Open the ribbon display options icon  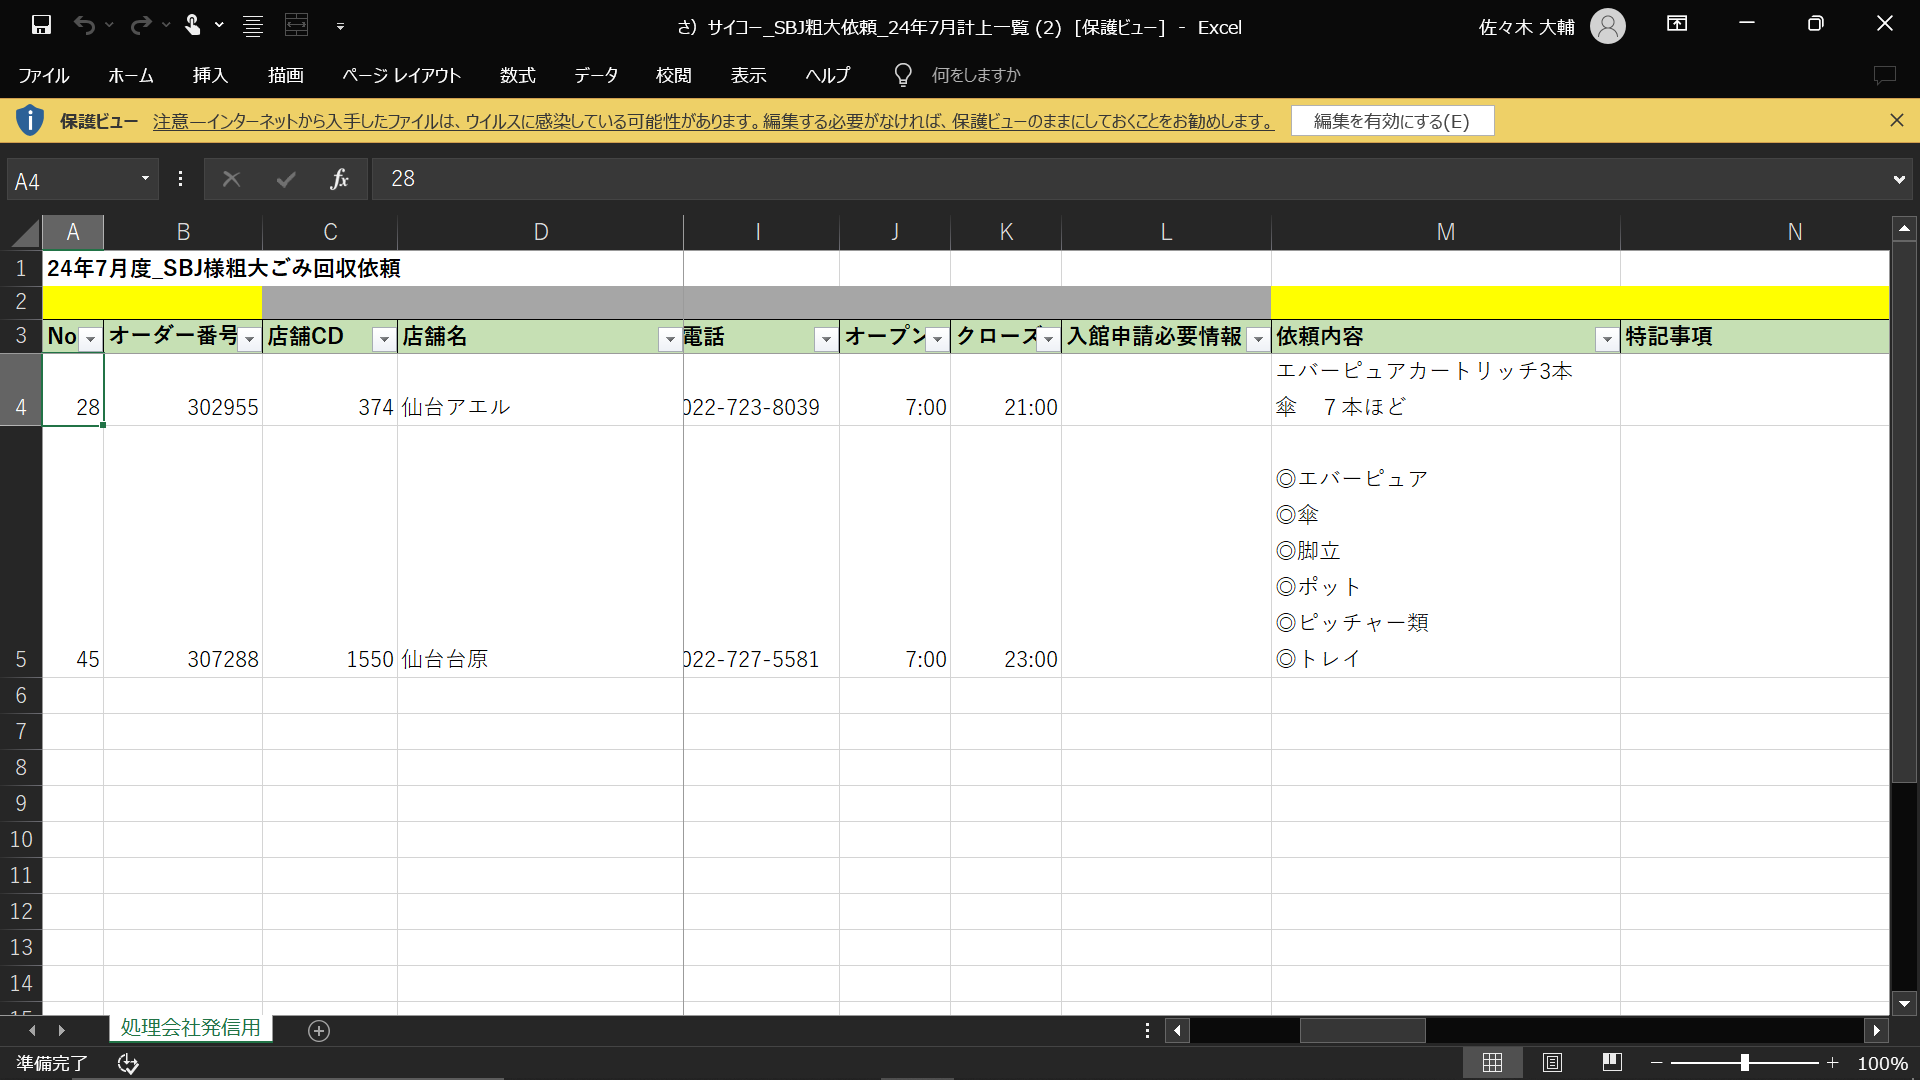pyautogui.click(x=1677, y=24)
